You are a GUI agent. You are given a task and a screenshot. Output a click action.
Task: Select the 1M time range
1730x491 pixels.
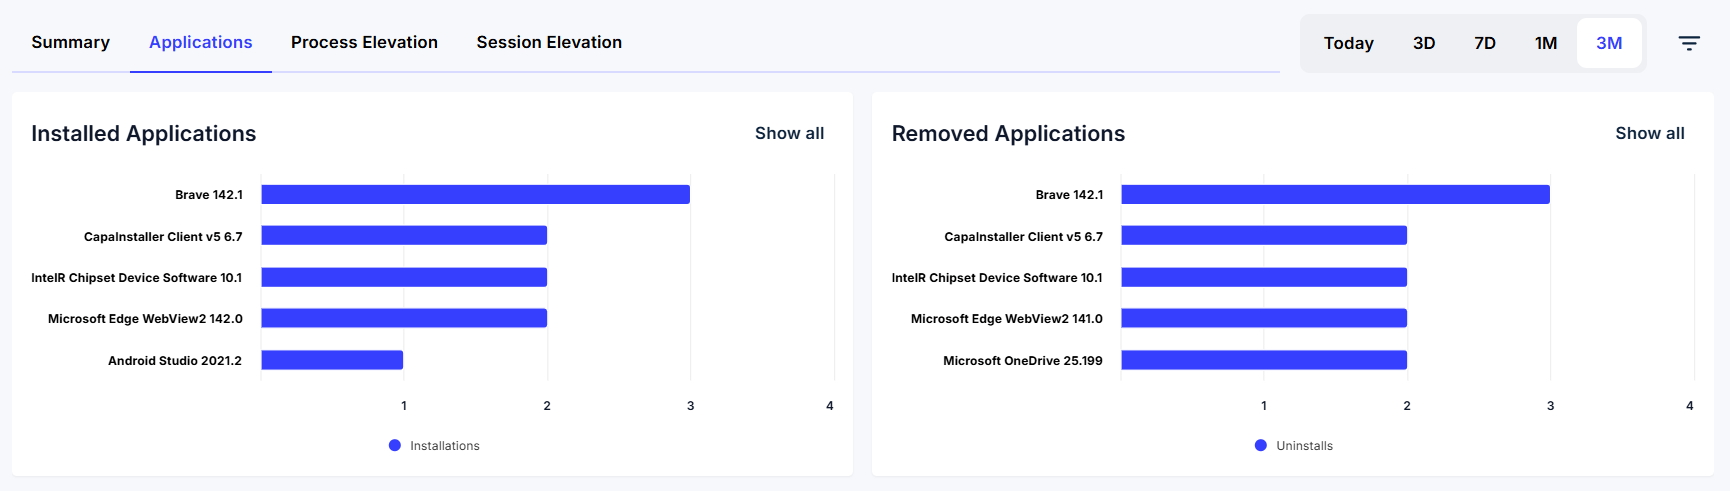click(1546, 43)
